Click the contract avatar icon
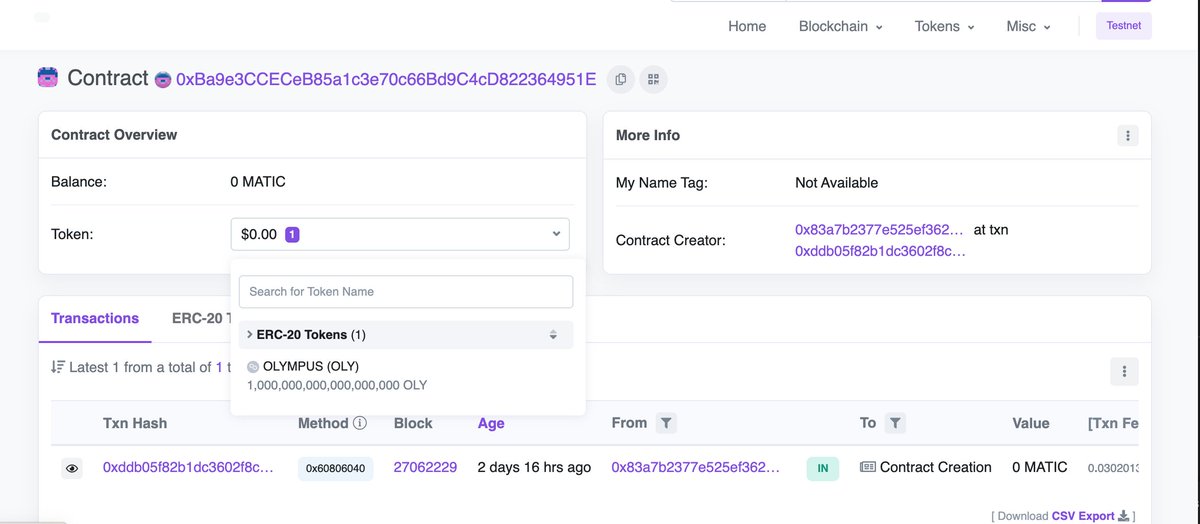 point(47,78)
